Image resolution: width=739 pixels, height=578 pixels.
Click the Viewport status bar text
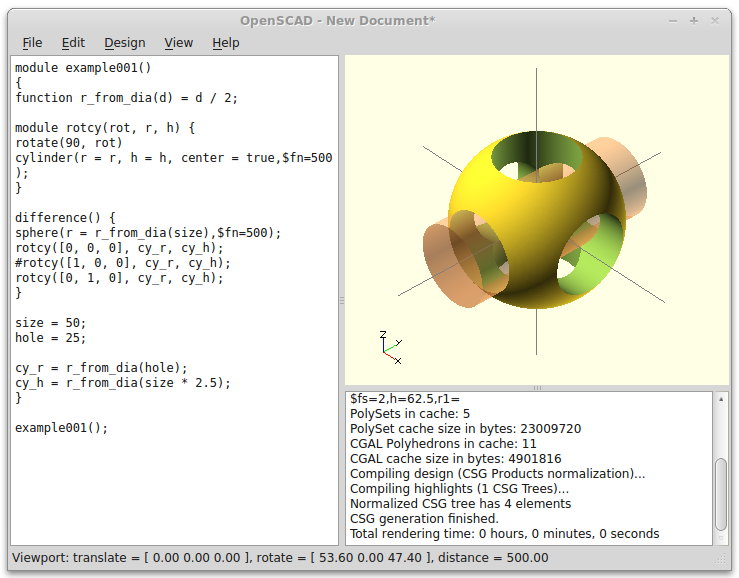coord(280,558)
